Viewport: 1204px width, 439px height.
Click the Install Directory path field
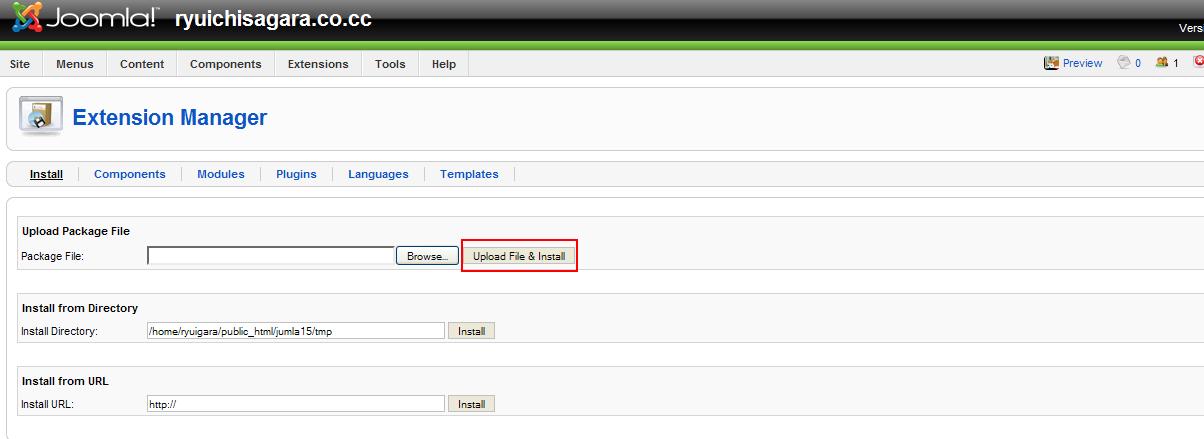tap(295, 331)
